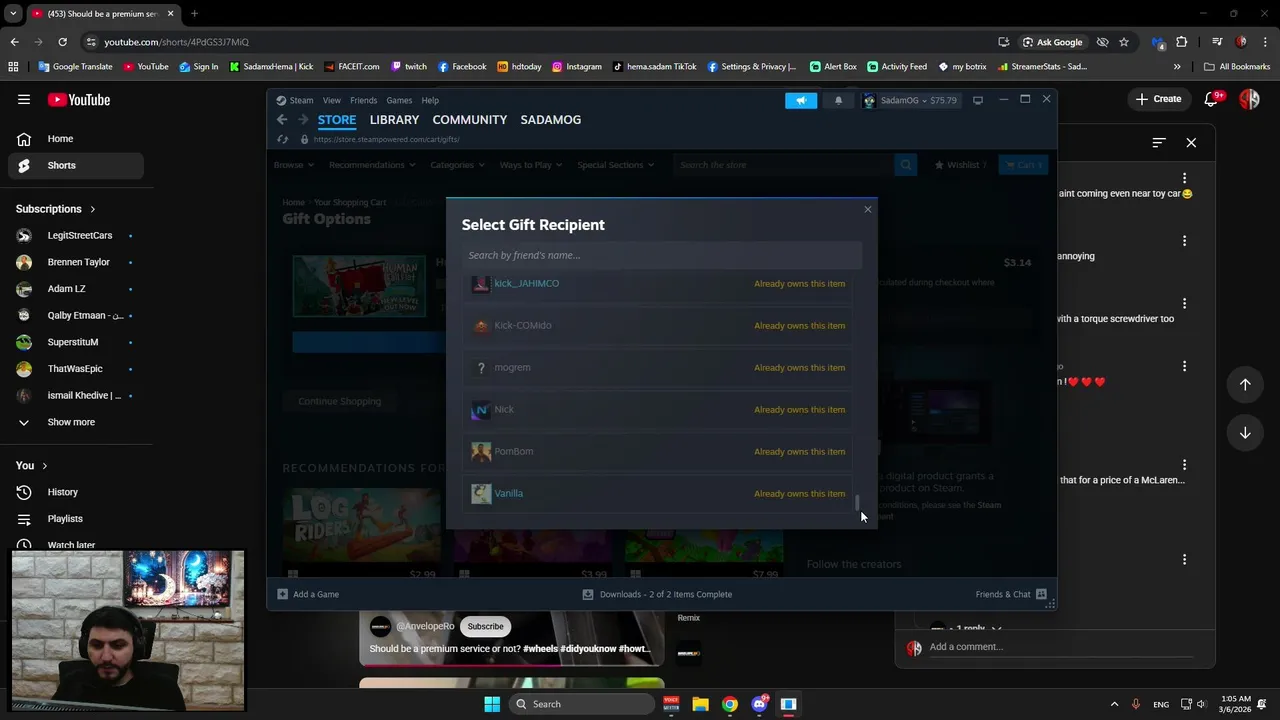Go to YouTube Home
Screen dimensions: 1280x720
click(76, 139)
